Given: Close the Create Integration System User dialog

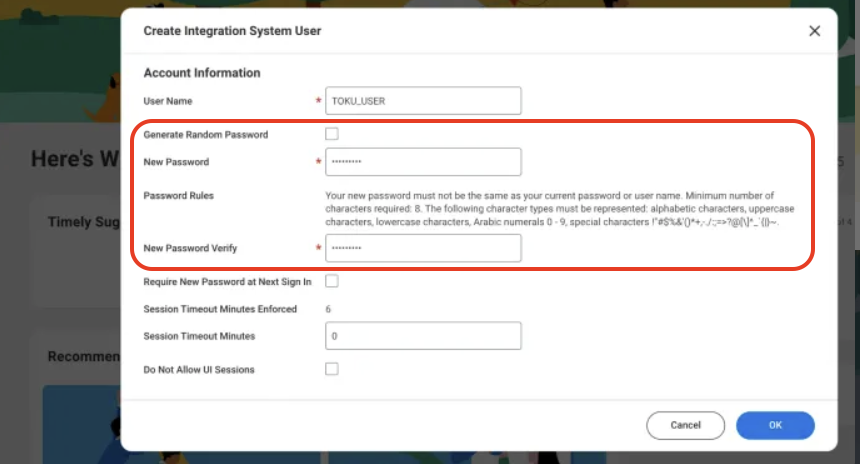Looking at the screenshot, I should 814,31.
